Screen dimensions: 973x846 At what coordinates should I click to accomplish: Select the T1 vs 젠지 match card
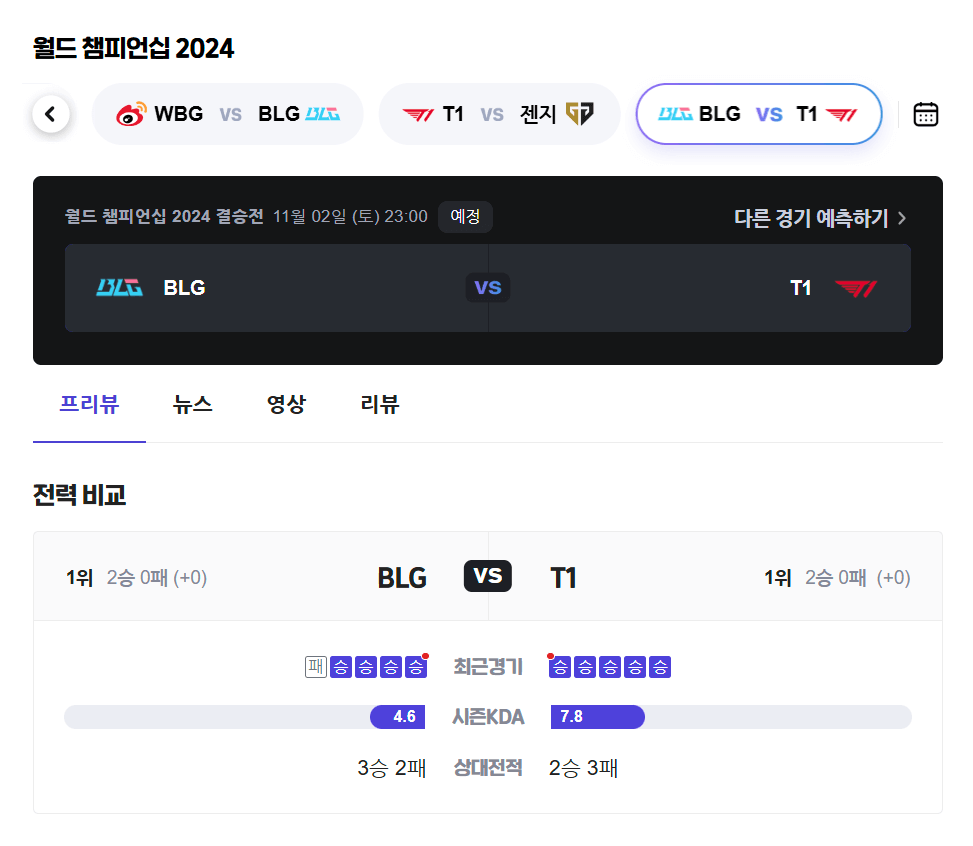click(499, 113)
